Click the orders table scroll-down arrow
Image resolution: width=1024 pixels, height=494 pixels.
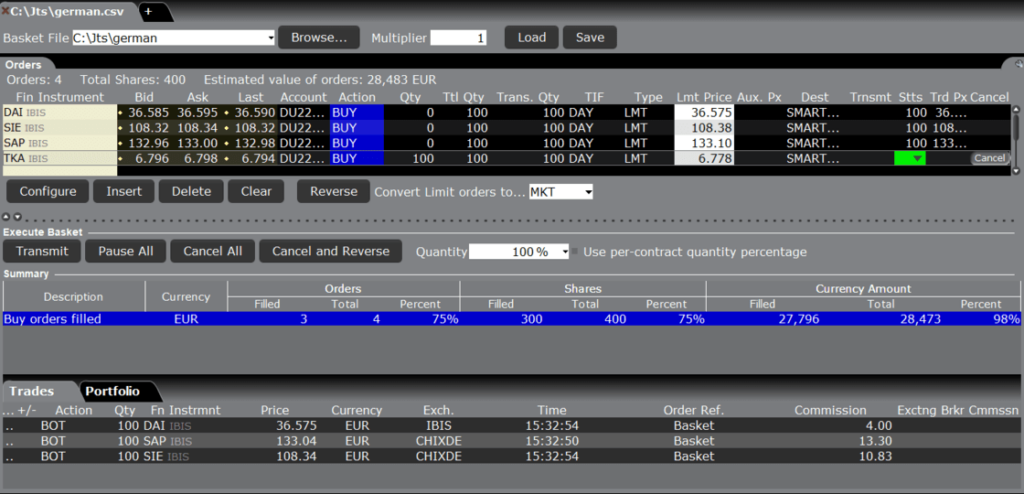point(1016,171)
